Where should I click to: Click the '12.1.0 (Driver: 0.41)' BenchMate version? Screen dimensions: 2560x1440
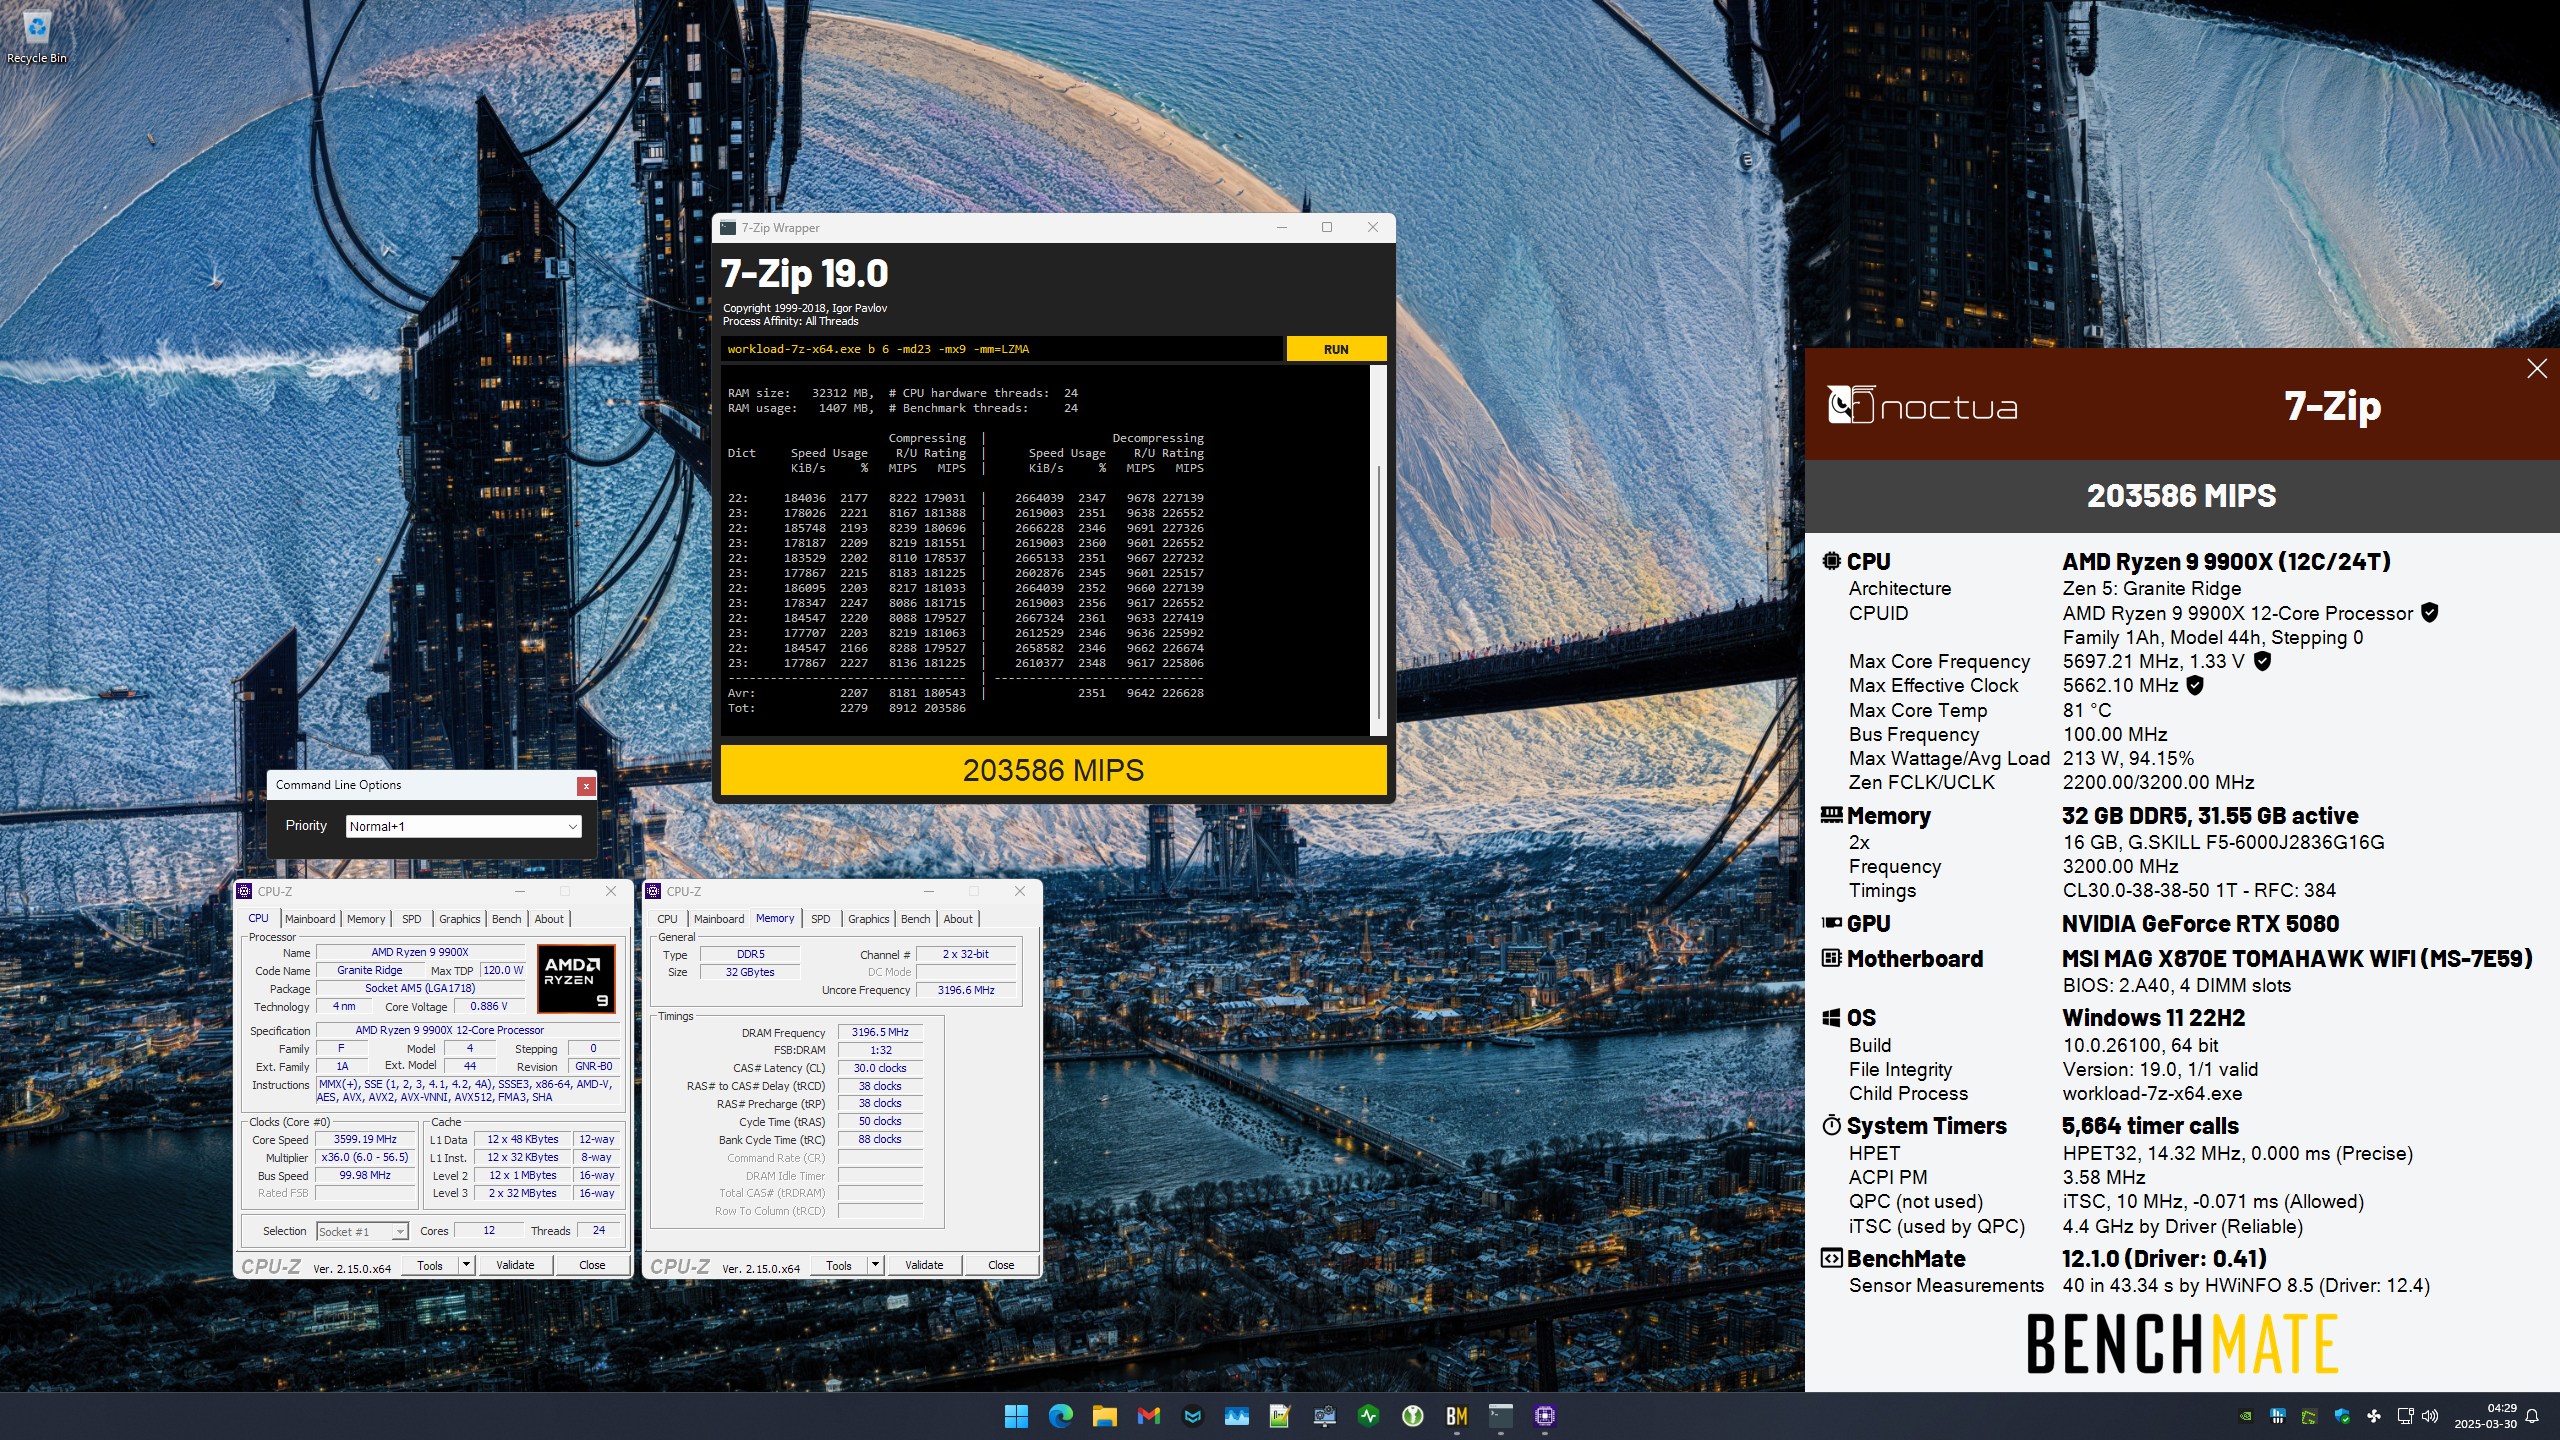click(x=2164, y=1259)
